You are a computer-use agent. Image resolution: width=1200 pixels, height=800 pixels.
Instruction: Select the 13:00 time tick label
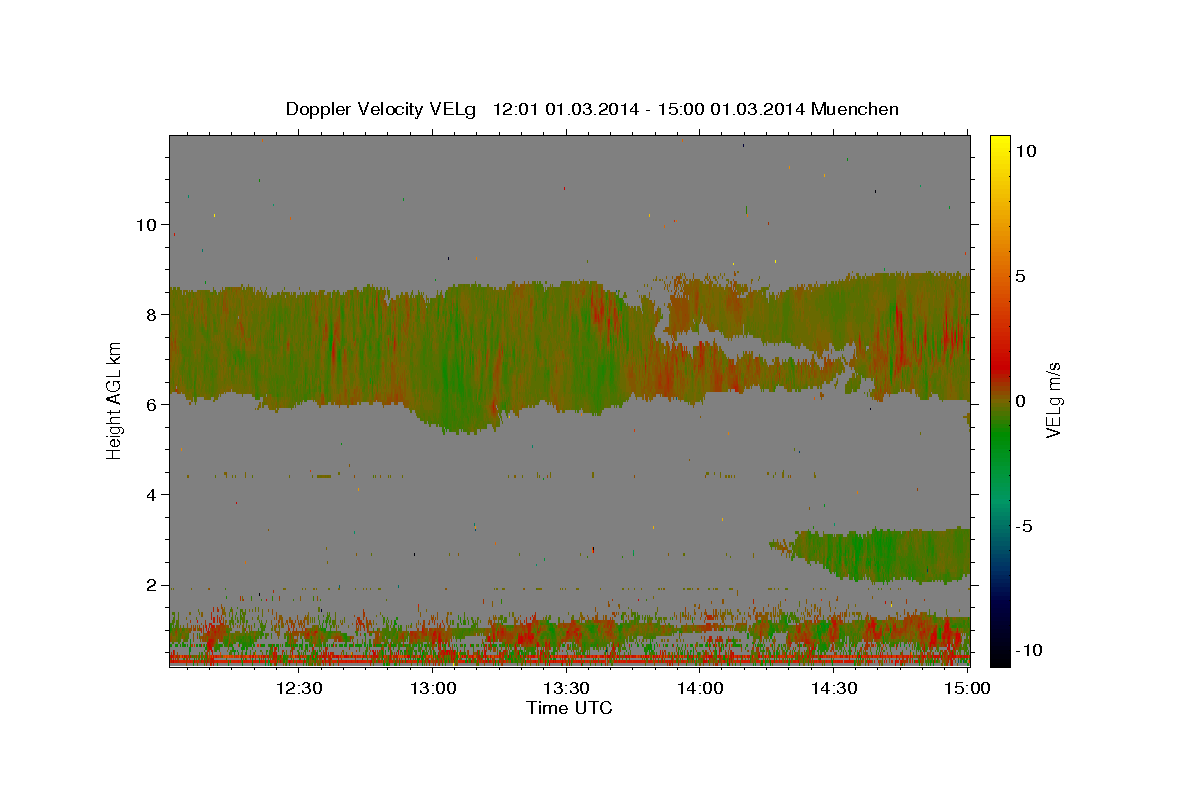click(x=433, y=688)
